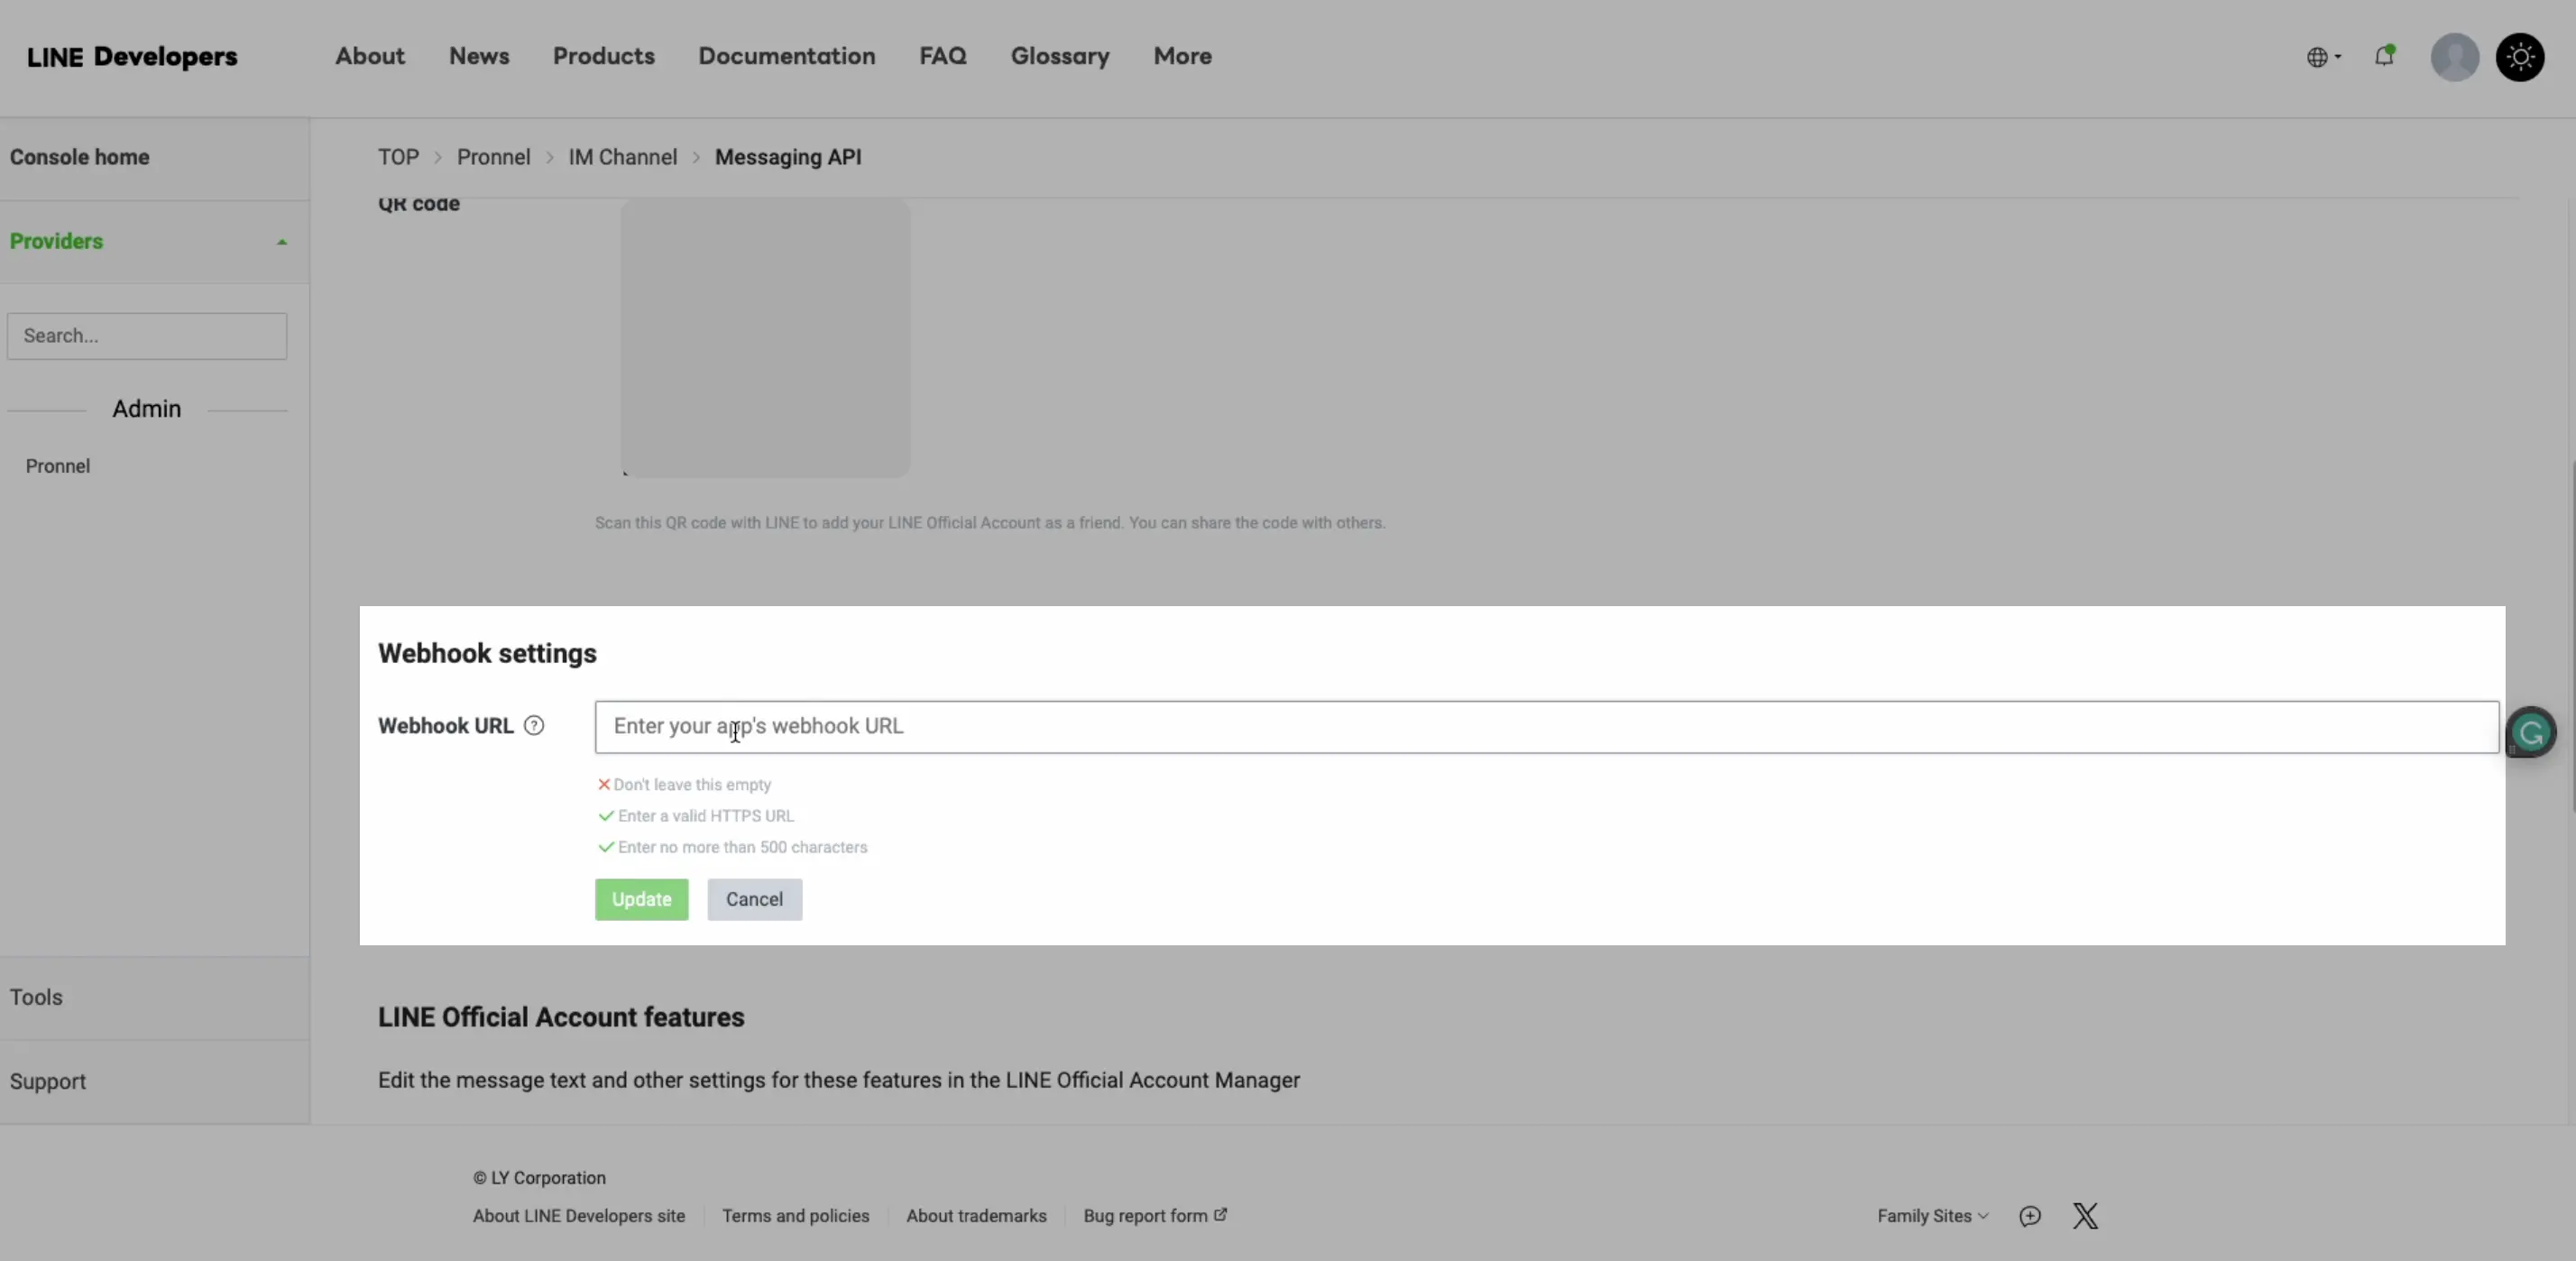Open the FAQ page
The image size is (2576, 1261).
coord(942,57)
